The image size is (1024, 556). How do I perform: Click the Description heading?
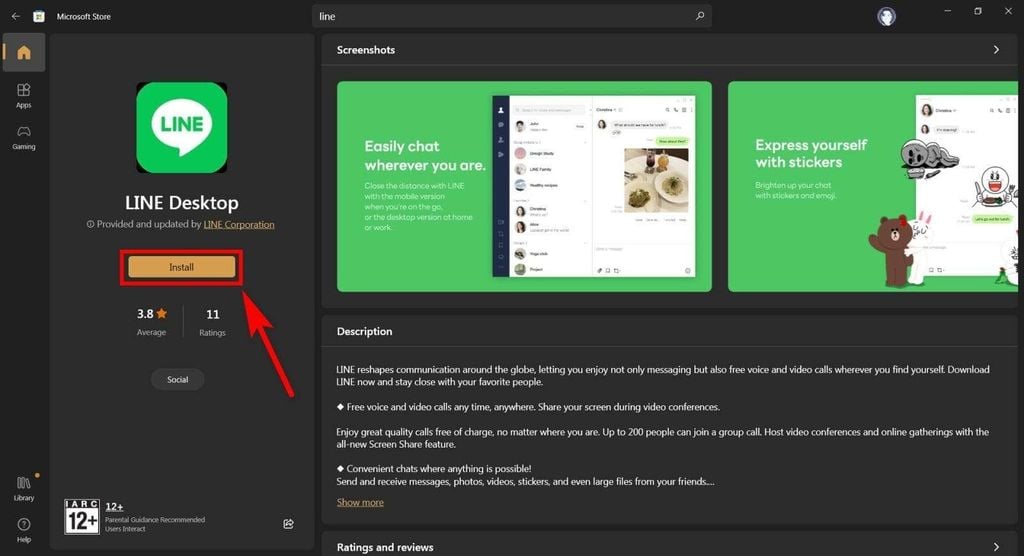[364, 331]
